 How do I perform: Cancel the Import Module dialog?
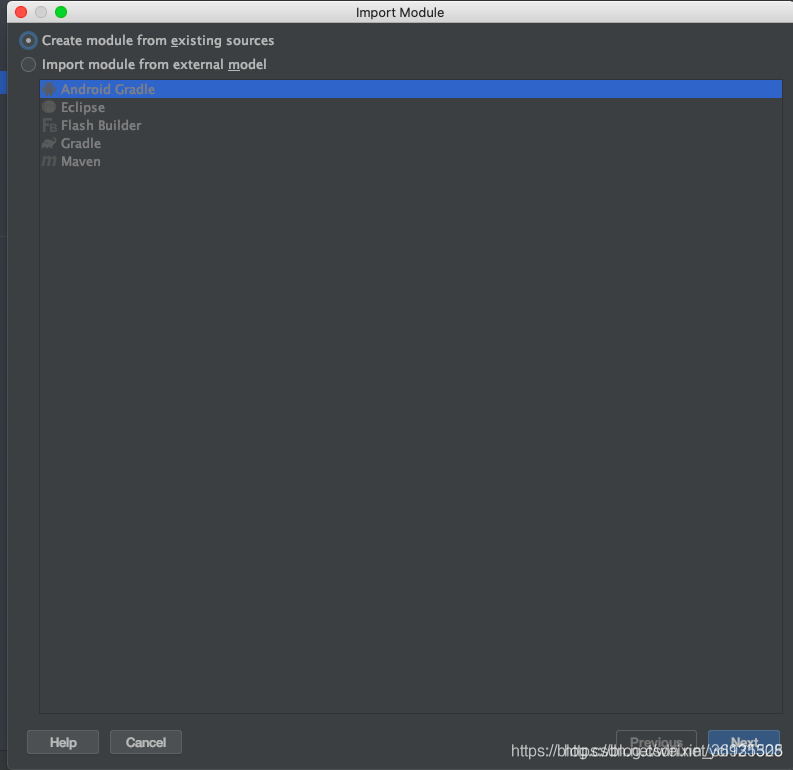click(146, 742)
